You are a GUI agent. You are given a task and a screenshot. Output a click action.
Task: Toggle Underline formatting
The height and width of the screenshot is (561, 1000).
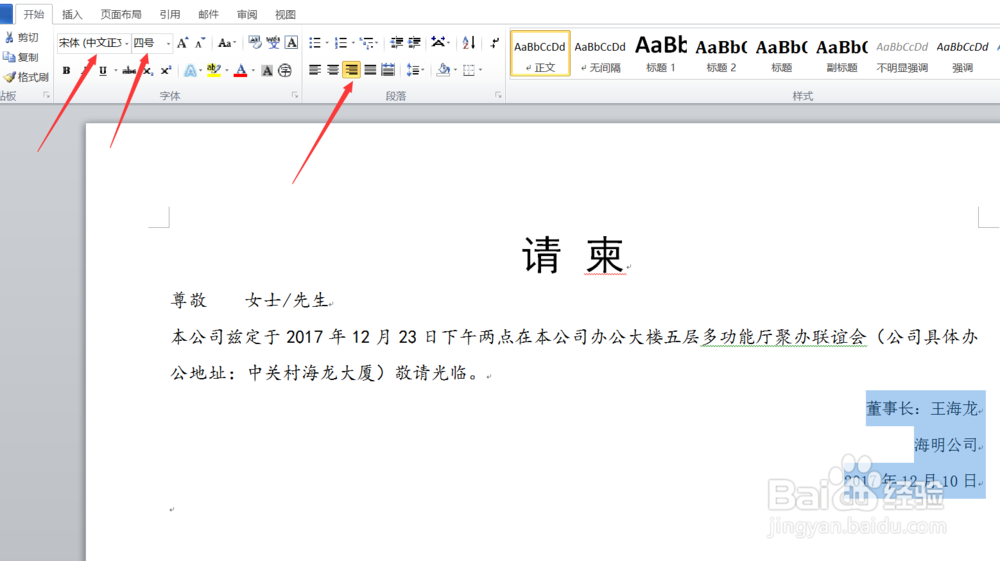point(103,70)
